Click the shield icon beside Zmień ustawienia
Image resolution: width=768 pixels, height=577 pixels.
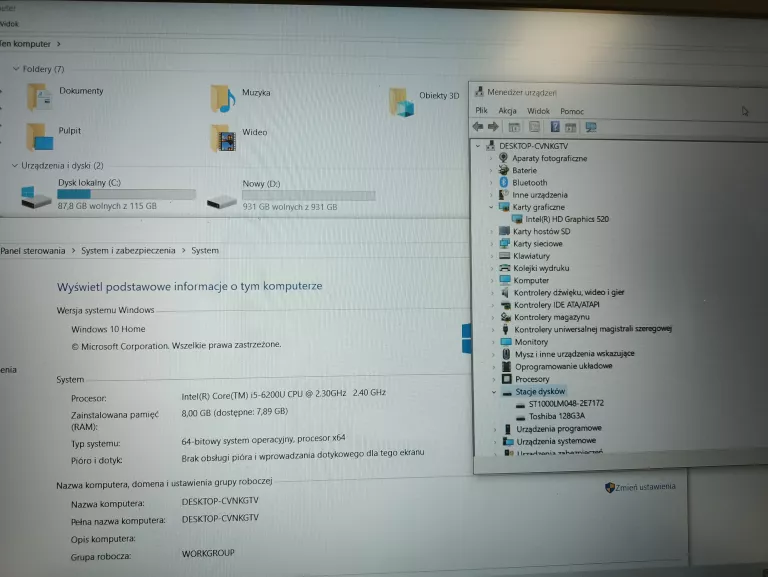610,487
